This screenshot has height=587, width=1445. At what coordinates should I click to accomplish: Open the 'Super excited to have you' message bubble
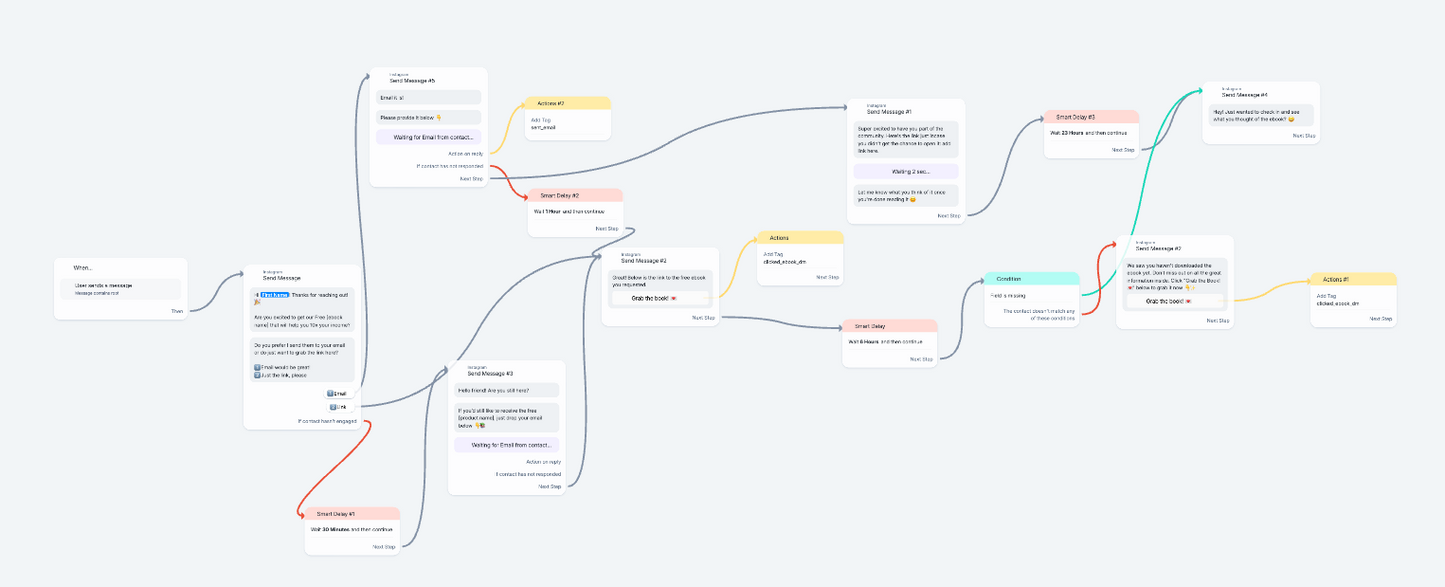906,140
